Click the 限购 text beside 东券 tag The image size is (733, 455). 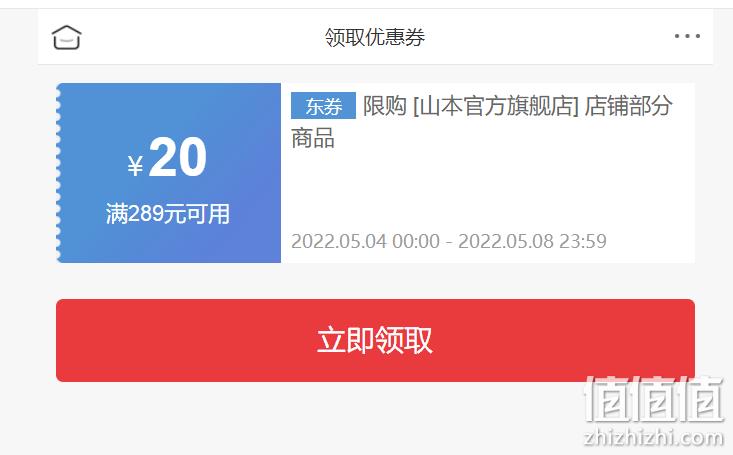tap(385, 106)
